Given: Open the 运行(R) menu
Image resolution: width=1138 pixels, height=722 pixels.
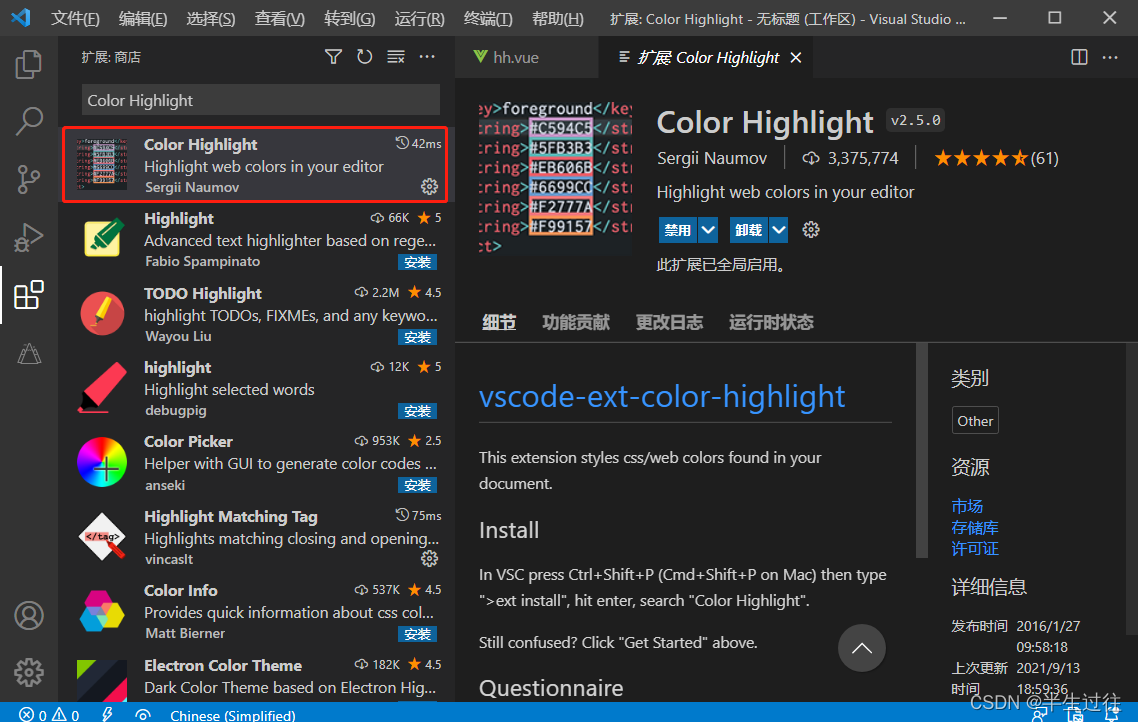Looking at the screenshot, I should click(419, 19).
